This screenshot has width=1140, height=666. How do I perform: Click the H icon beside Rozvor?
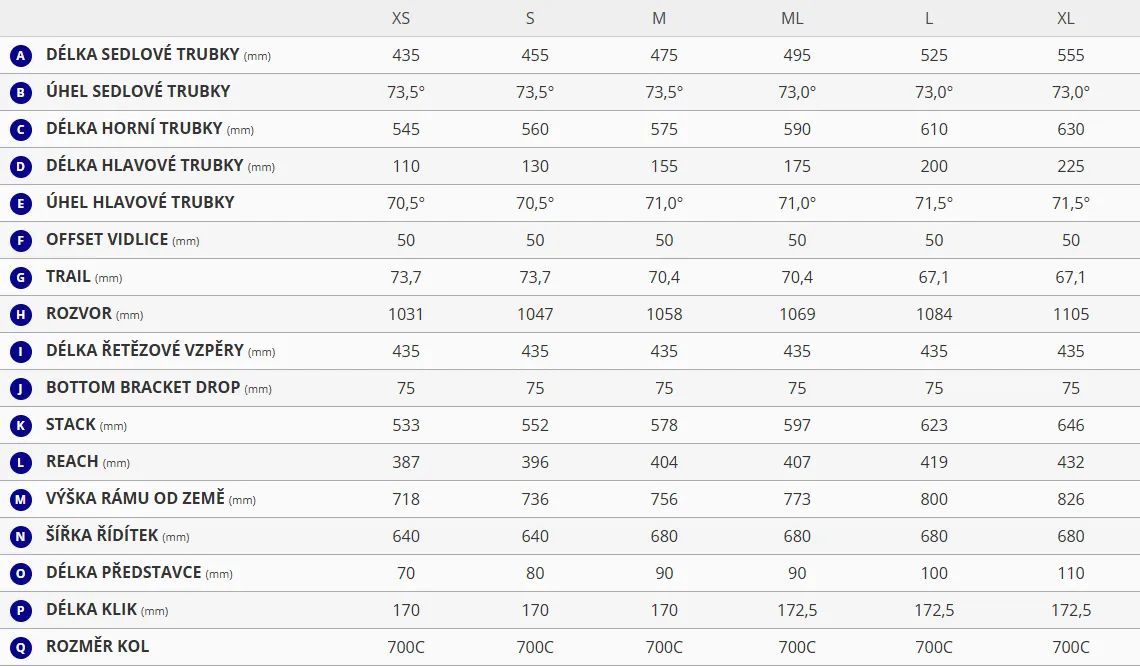pos(20,315)
